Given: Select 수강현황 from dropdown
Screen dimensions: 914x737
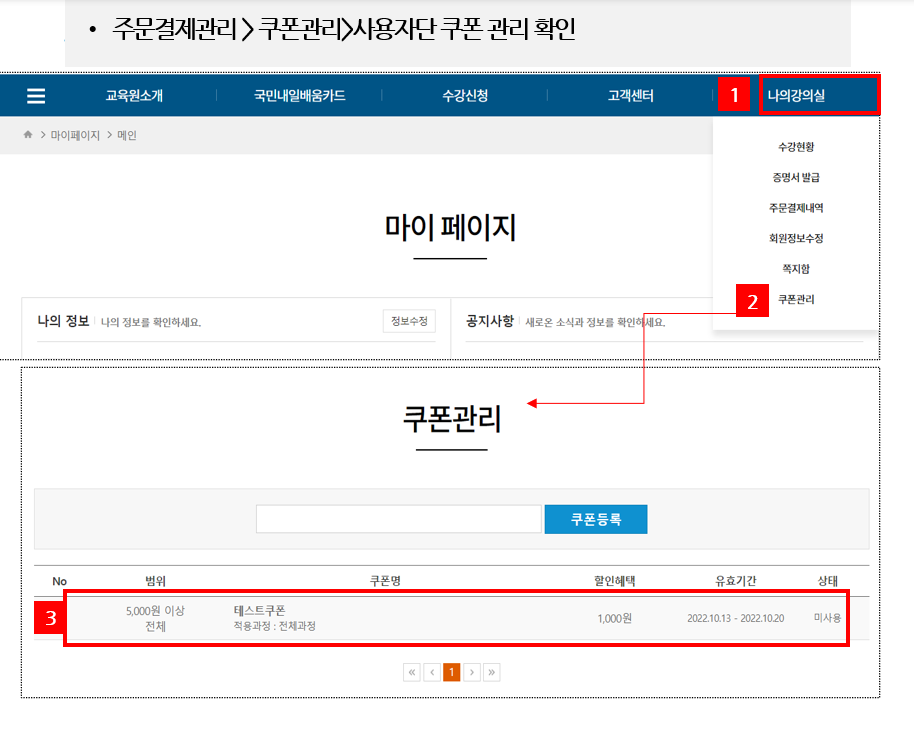Looking at the screenshot, I should pos(796,147).
